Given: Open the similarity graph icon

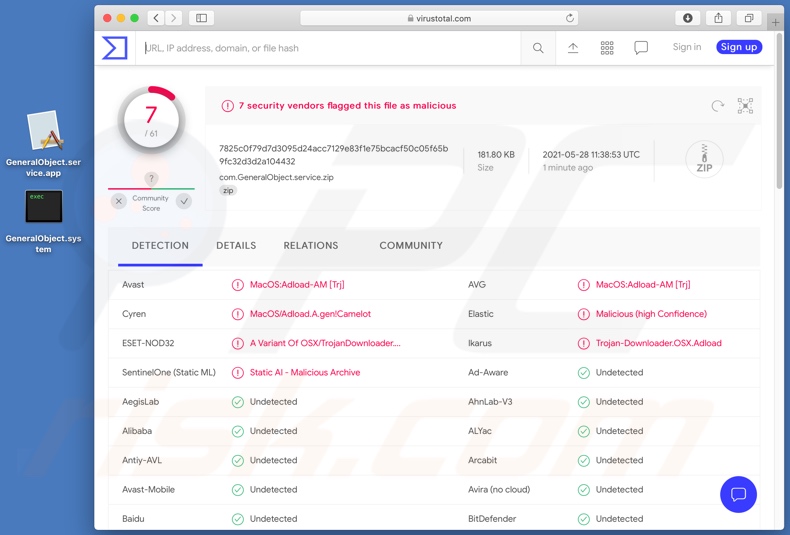Looking at the screenshot, I should [x=745, y=106].
